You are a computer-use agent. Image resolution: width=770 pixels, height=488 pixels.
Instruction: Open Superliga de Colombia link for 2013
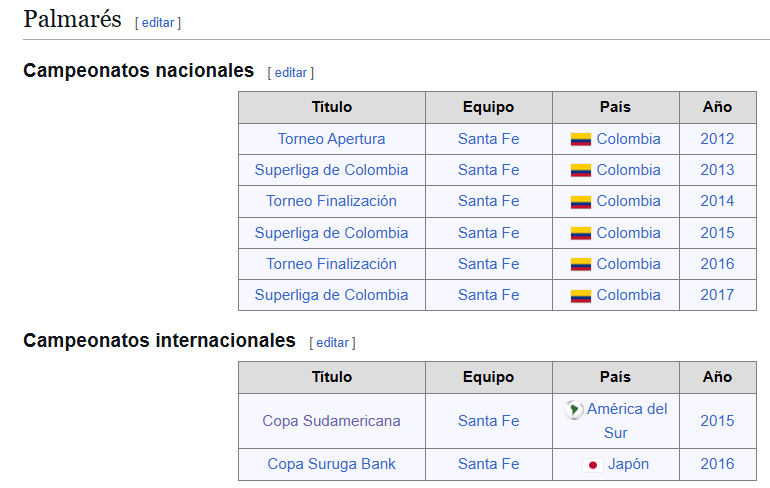point(331,170)
